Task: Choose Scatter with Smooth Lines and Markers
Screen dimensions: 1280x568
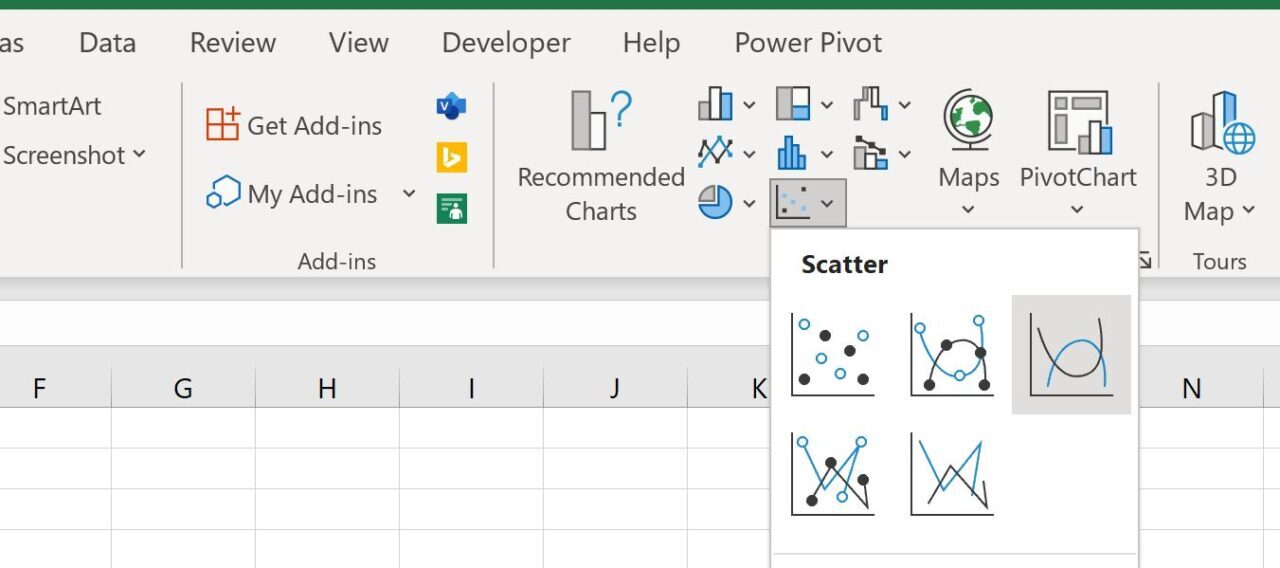Action: pyautogui.click(x=952, y=354)
